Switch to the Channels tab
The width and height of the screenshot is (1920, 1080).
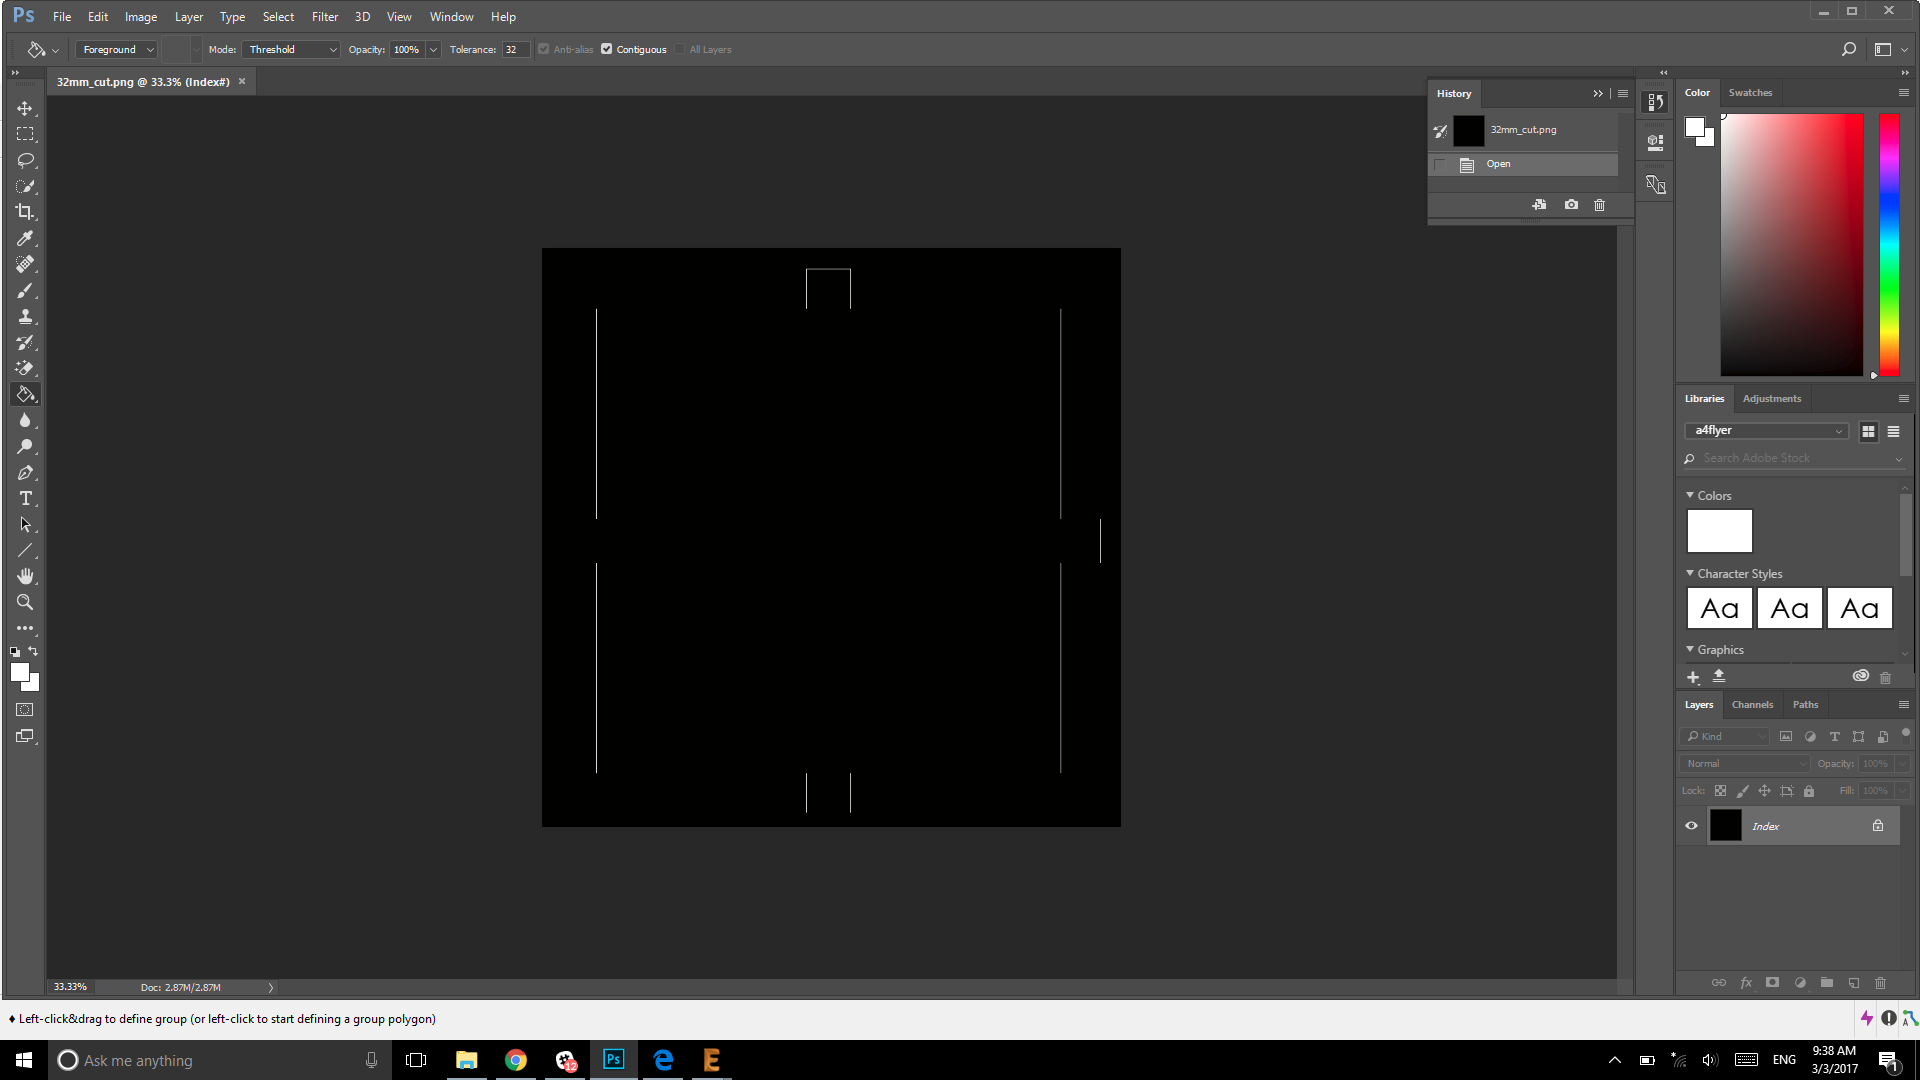1752,705
